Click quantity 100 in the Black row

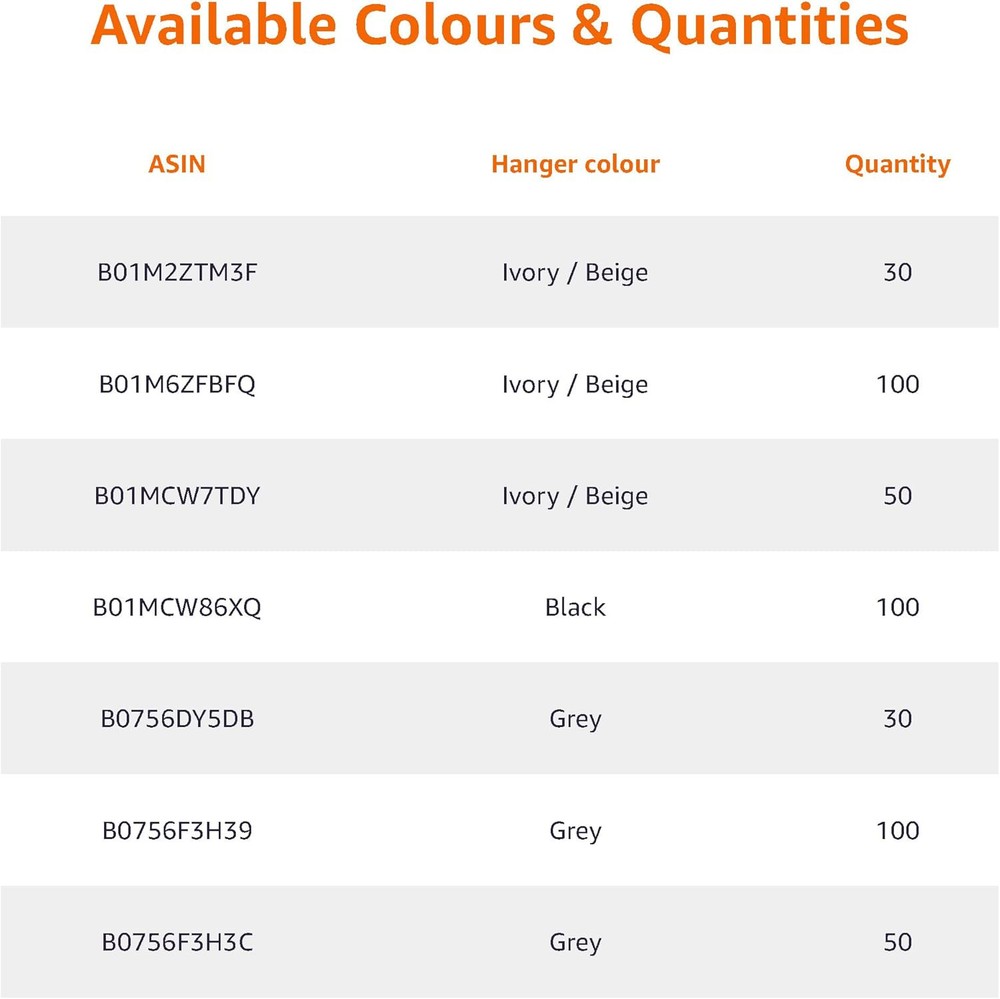tap(897, 607)
